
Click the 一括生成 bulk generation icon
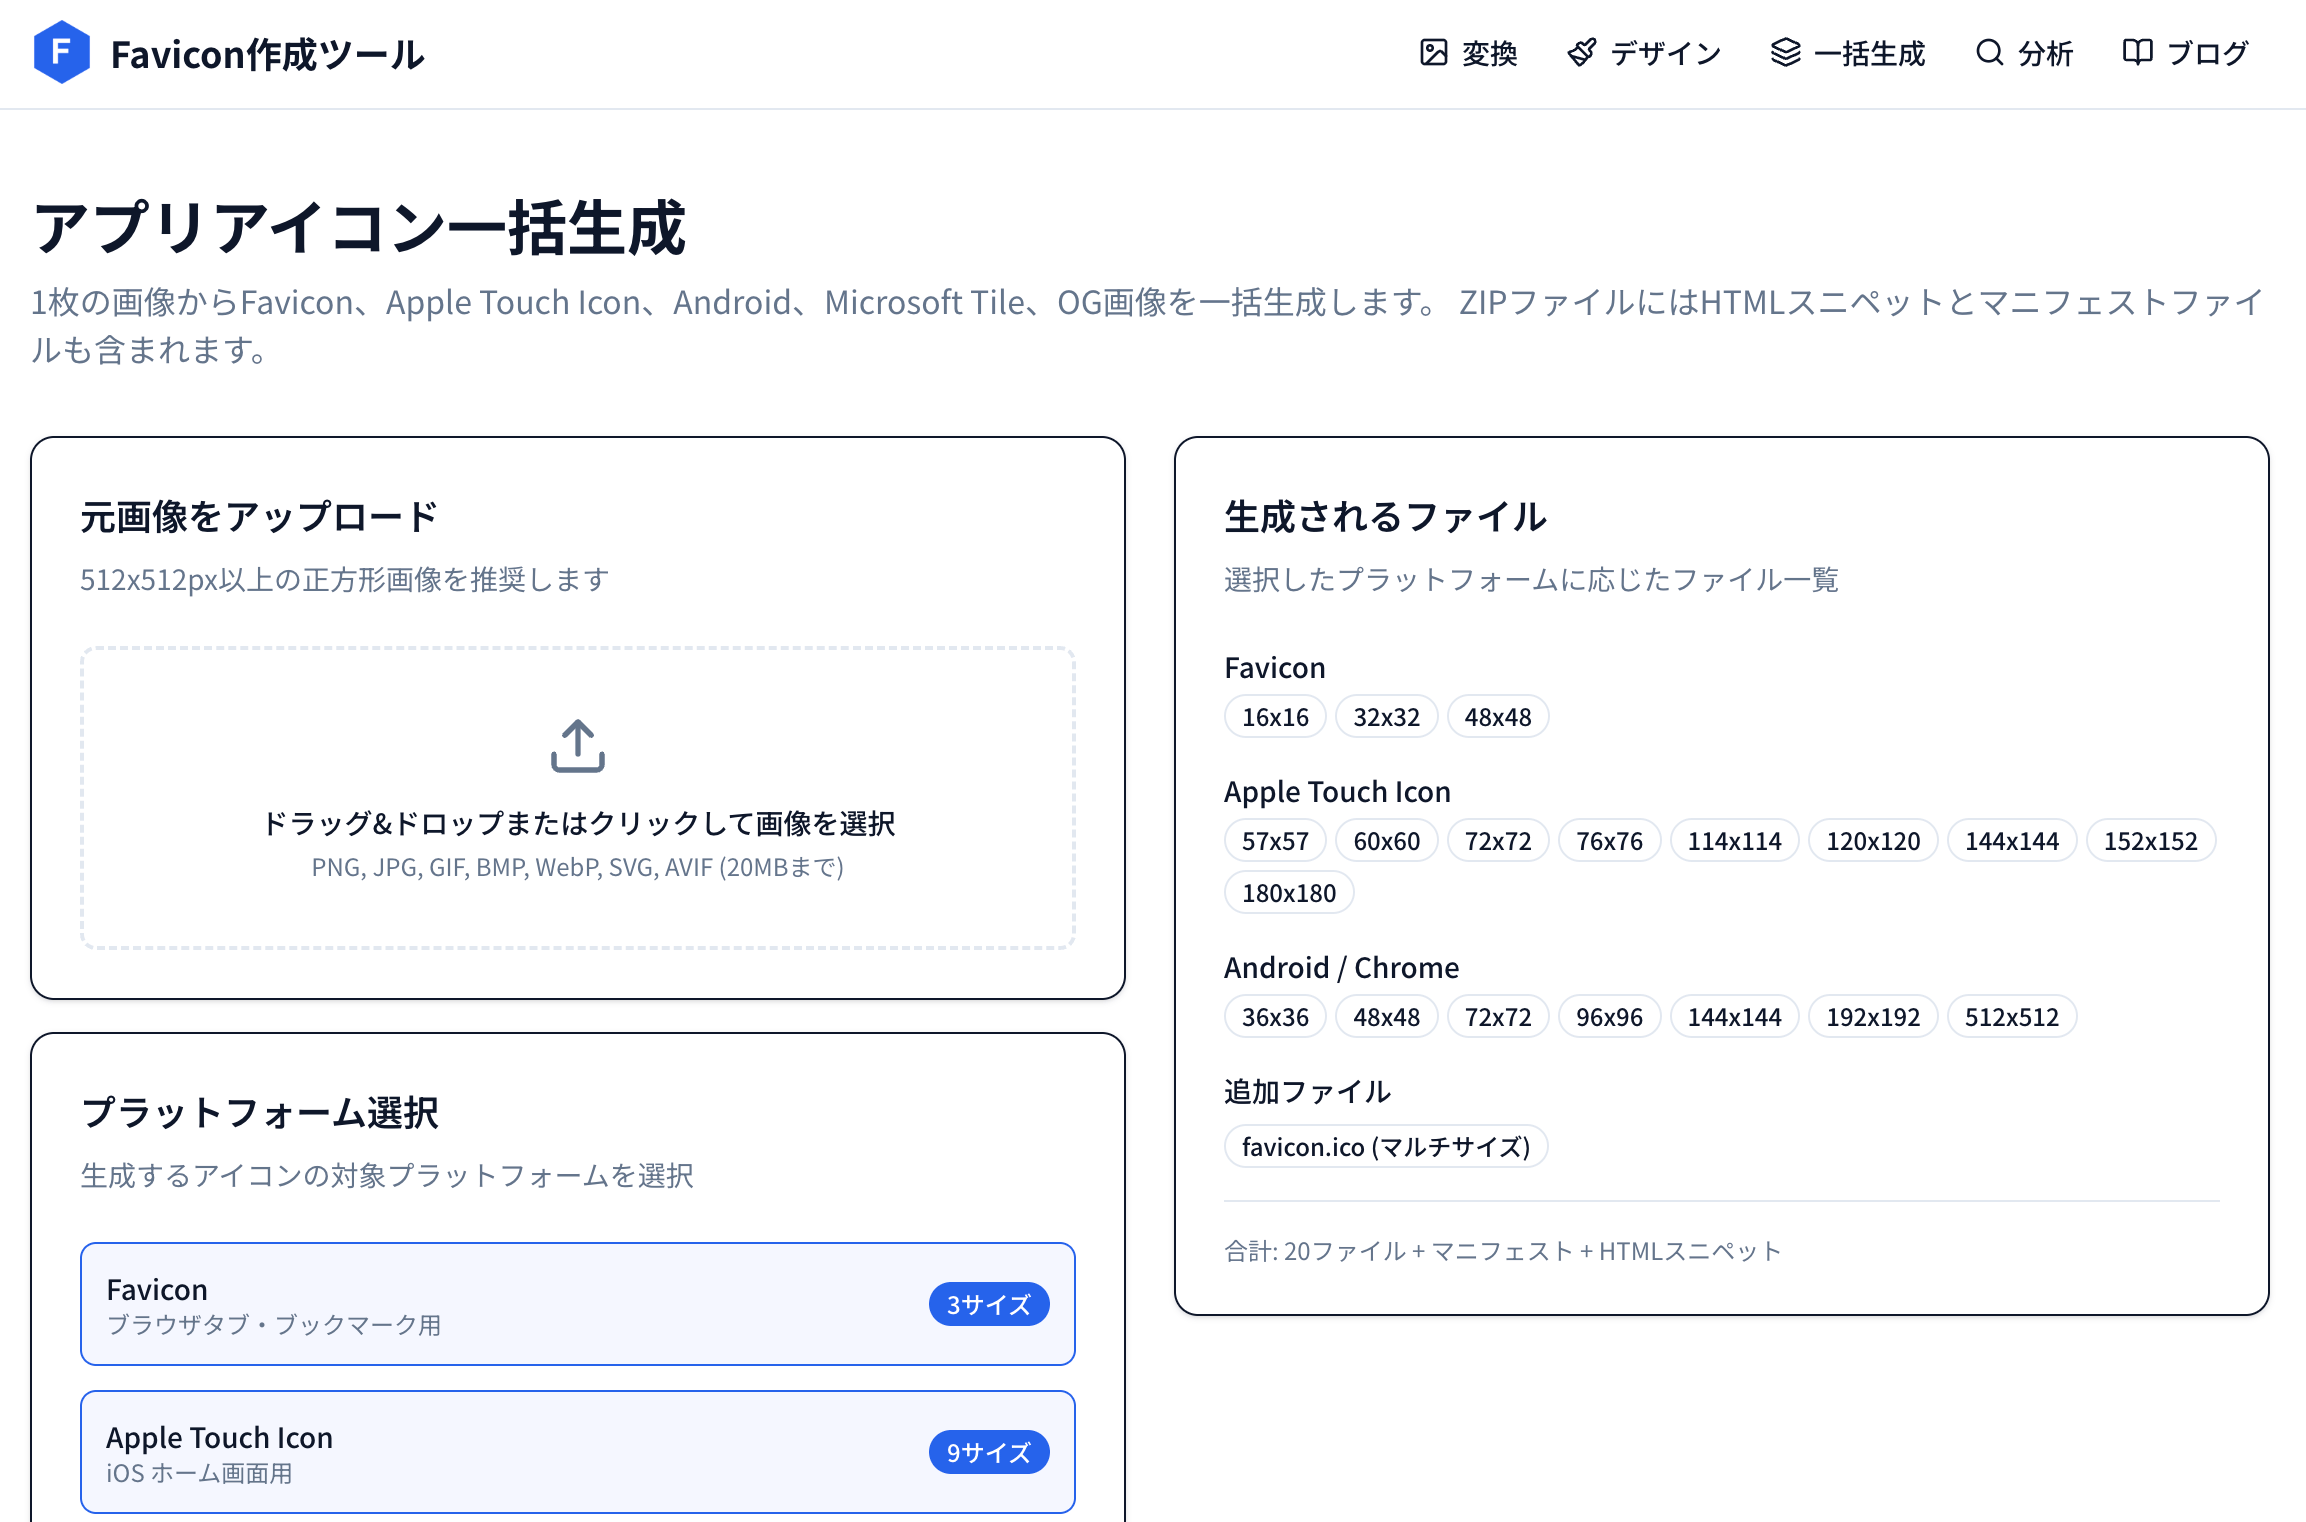1786,53
